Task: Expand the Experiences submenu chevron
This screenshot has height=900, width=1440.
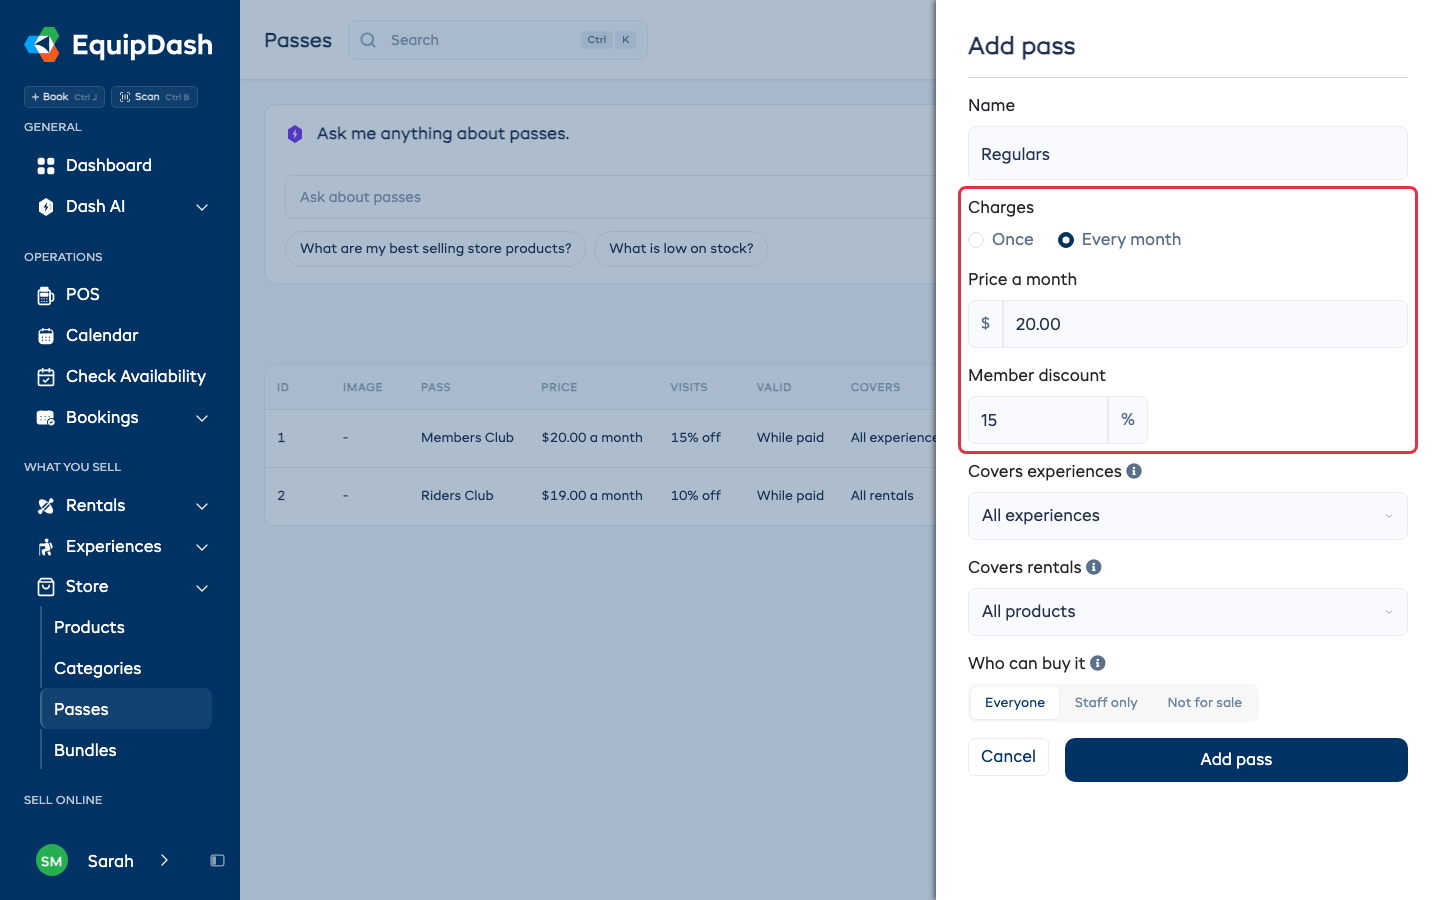Action: pyautogui.click(x=202, y=547)
